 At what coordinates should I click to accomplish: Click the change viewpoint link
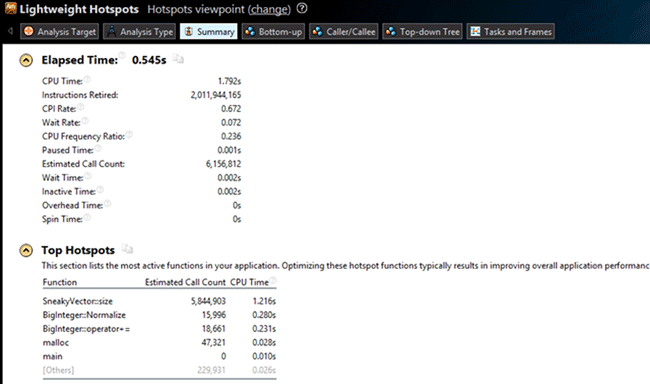click(269, 9)
